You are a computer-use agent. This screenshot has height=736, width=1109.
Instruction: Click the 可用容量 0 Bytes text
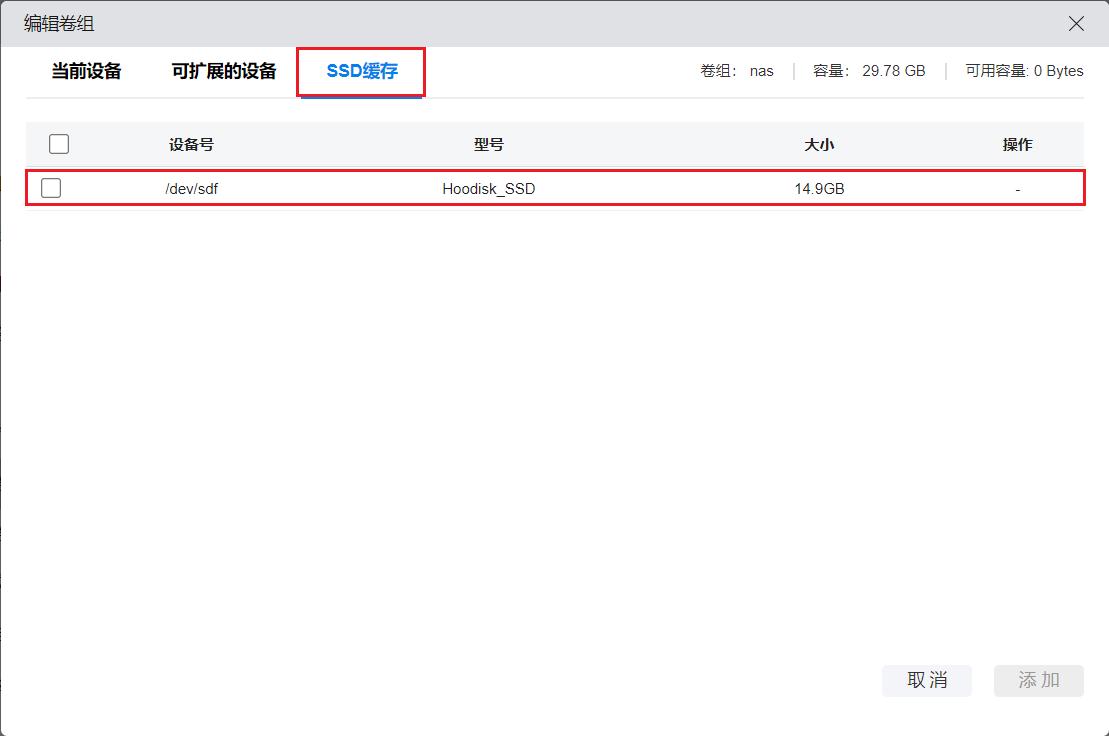click(x=1024, y=71)
